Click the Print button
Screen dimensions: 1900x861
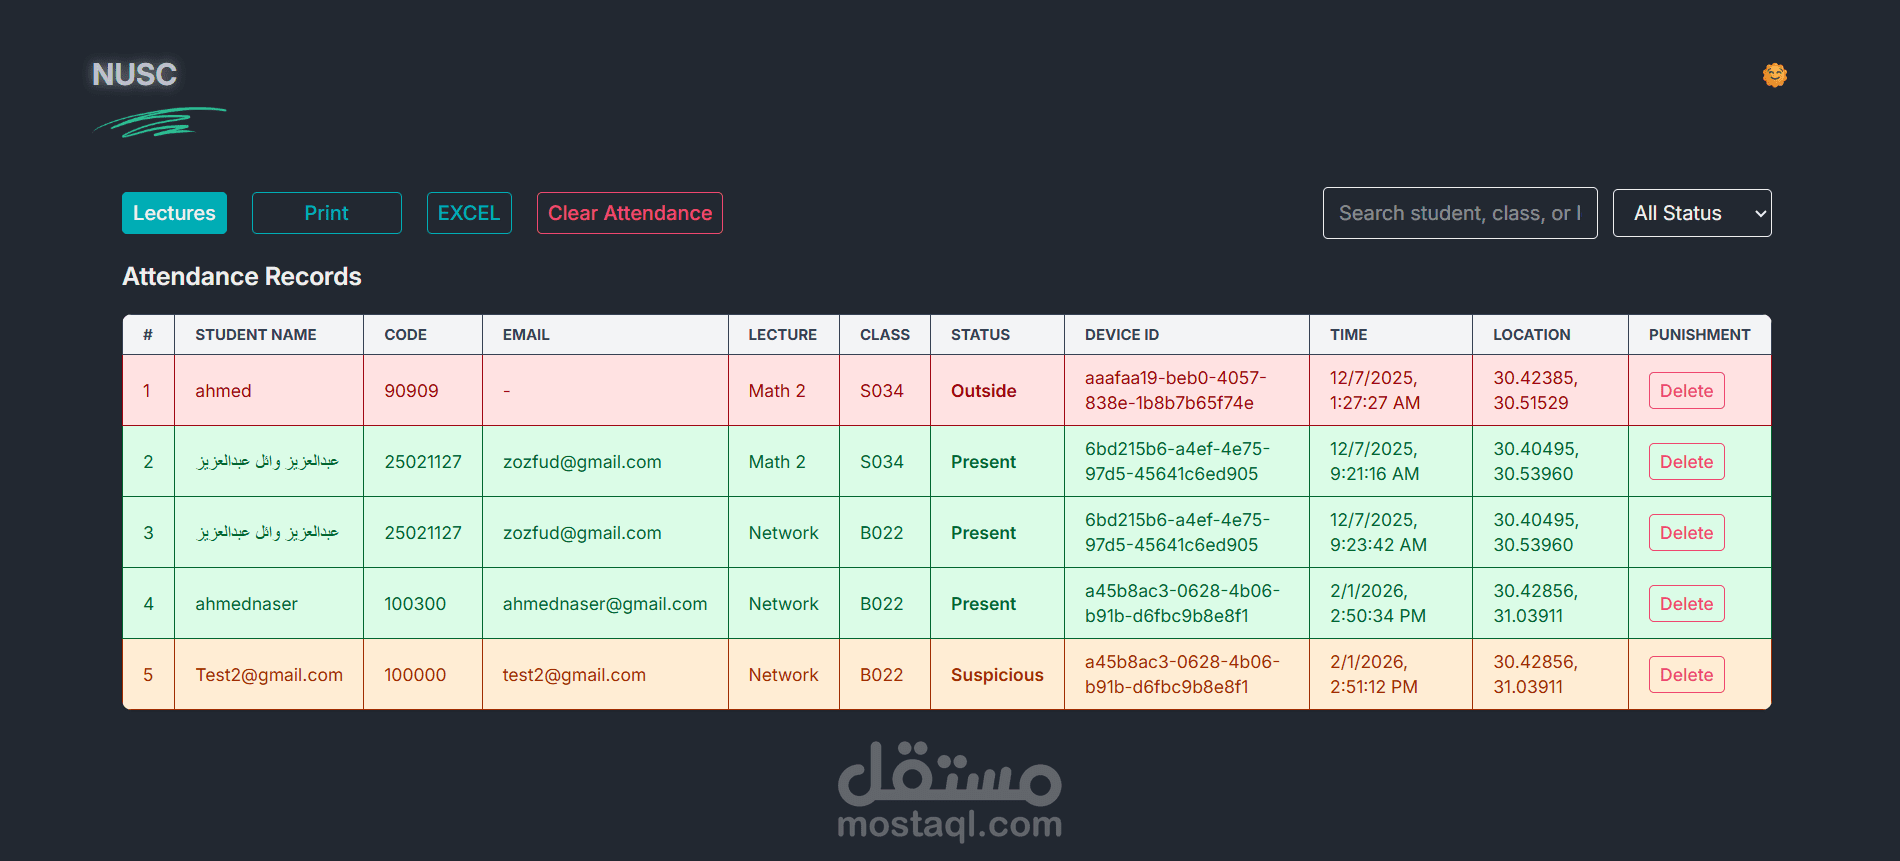pyautogui.click(x=327, y=213)
